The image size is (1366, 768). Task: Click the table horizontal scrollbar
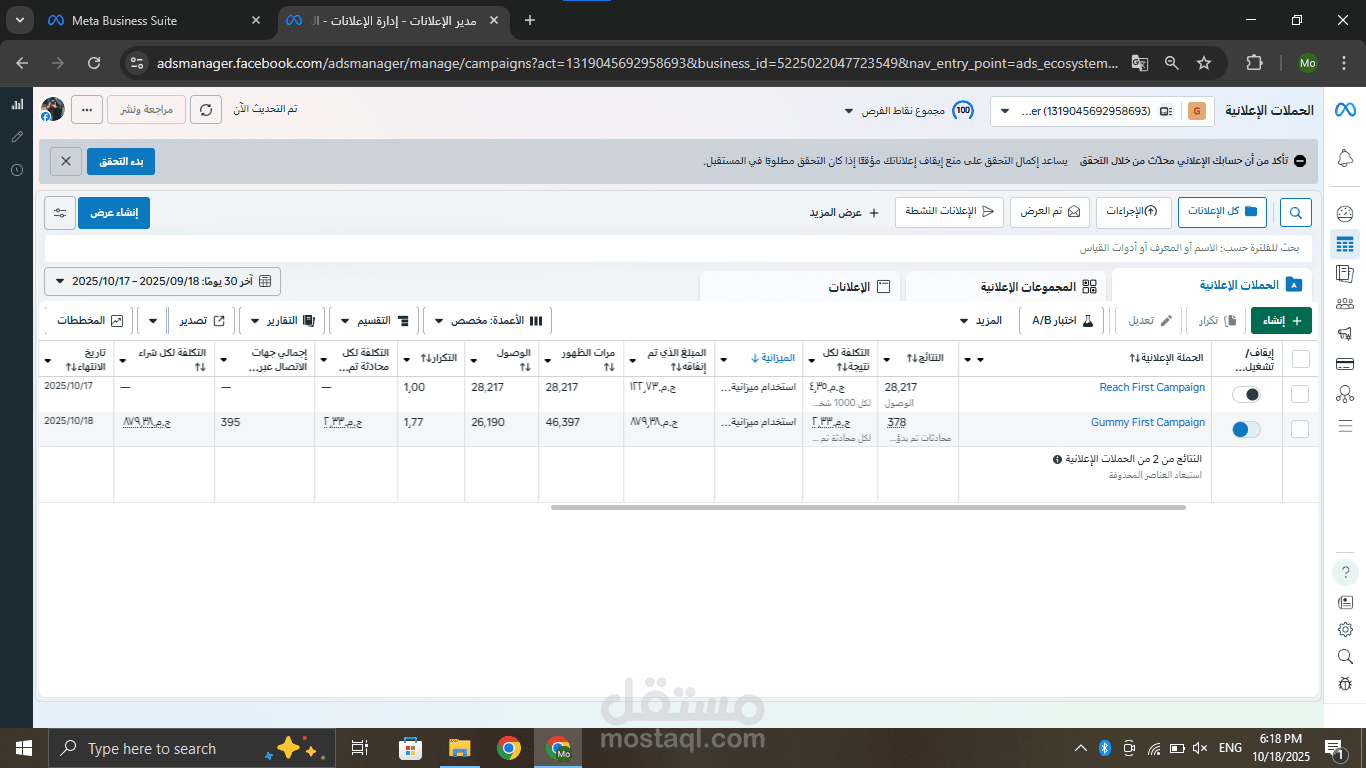(868, 507)
